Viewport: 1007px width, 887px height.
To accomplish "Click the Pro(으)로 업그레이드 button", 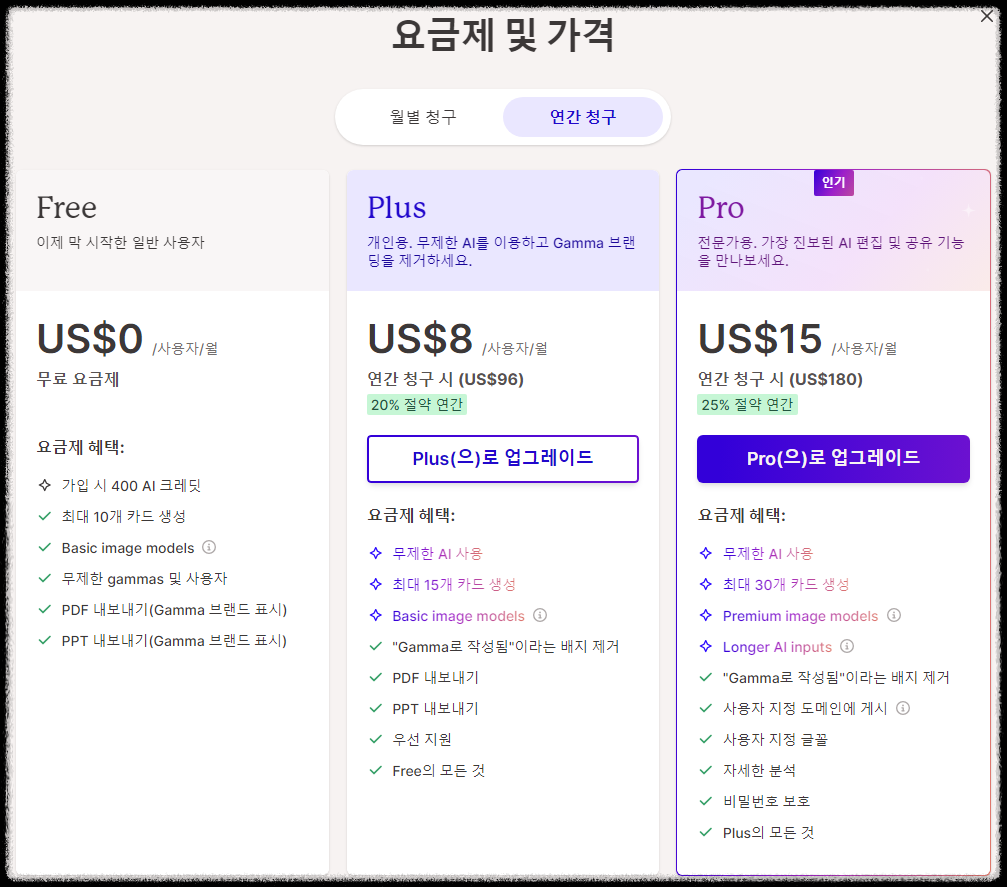I will pyautogui.click(x=833, y=458).
